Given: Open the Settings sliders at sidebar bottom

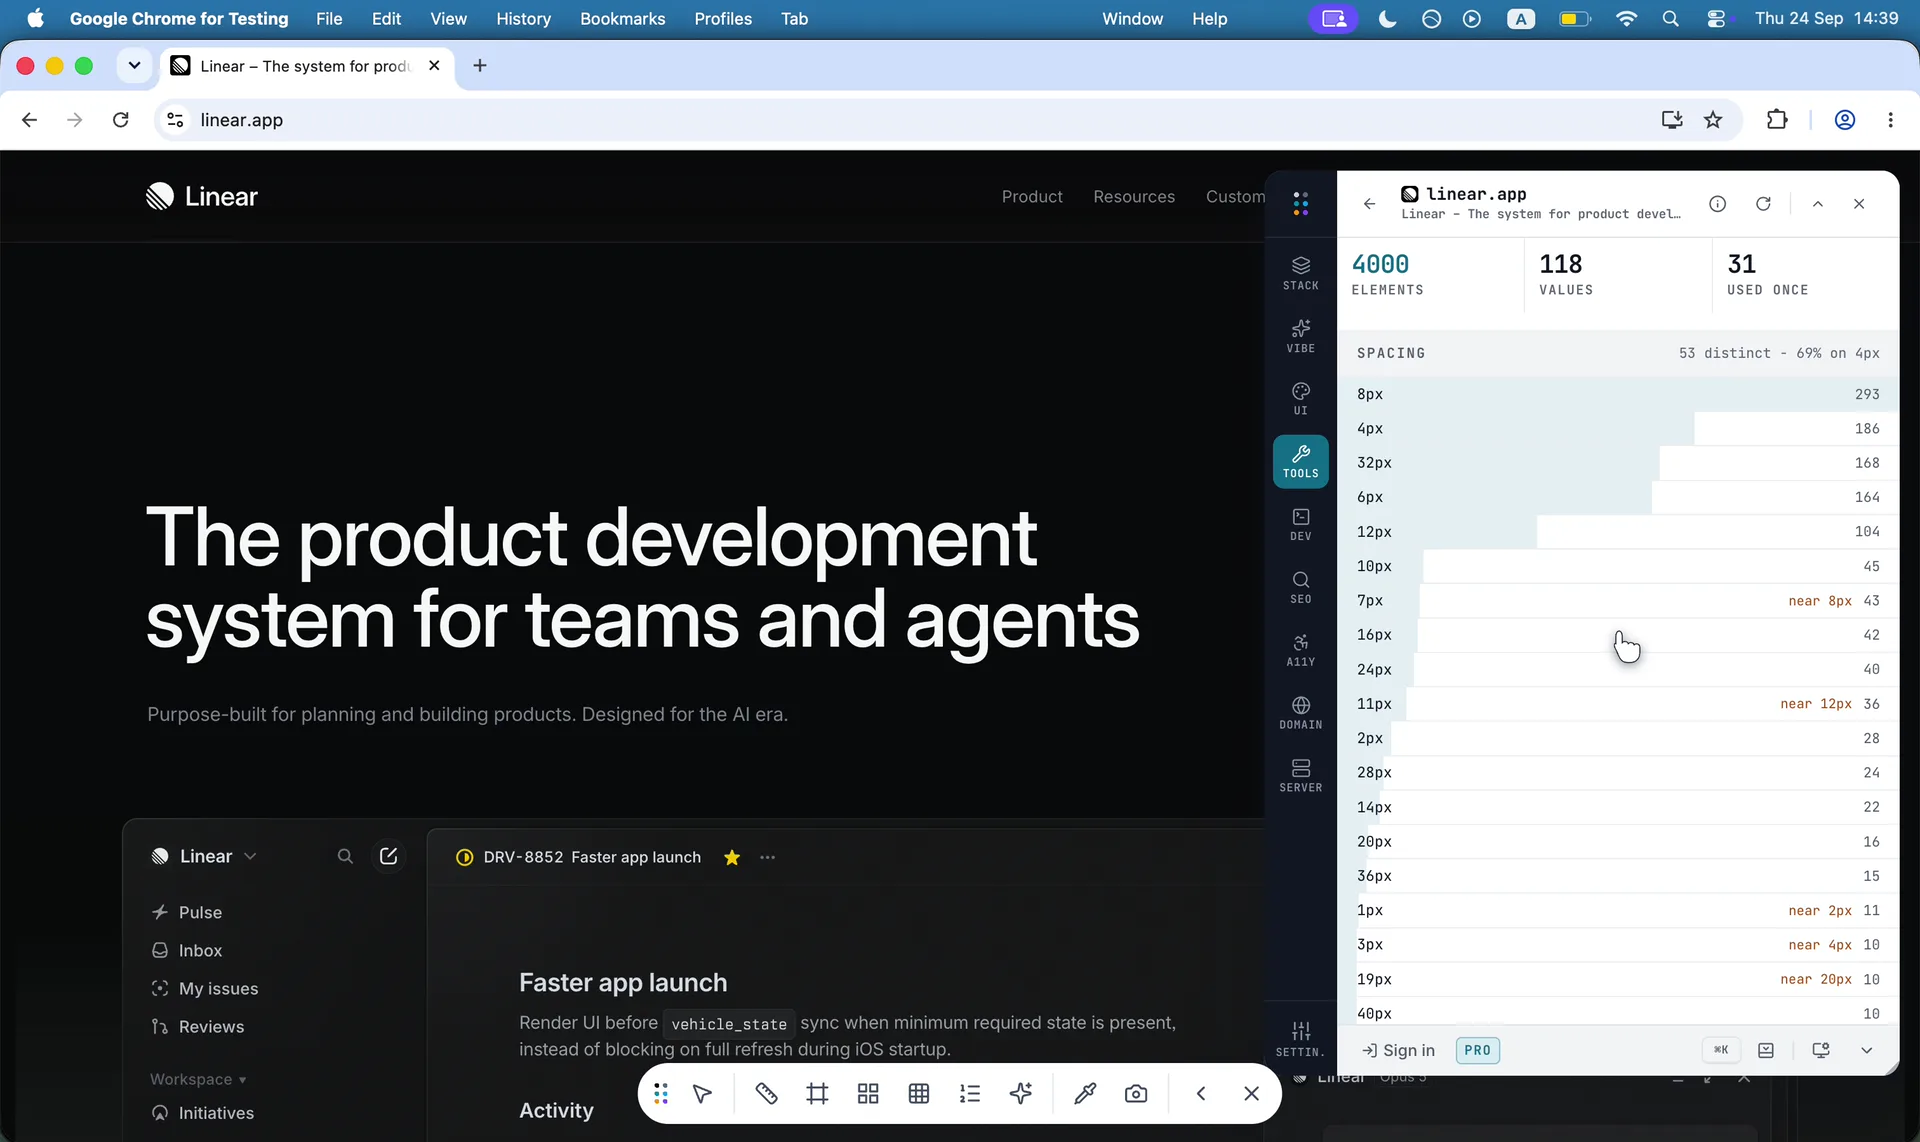Looking at the screenshot, I should pyautogui.click(x=1300, y=1039).
